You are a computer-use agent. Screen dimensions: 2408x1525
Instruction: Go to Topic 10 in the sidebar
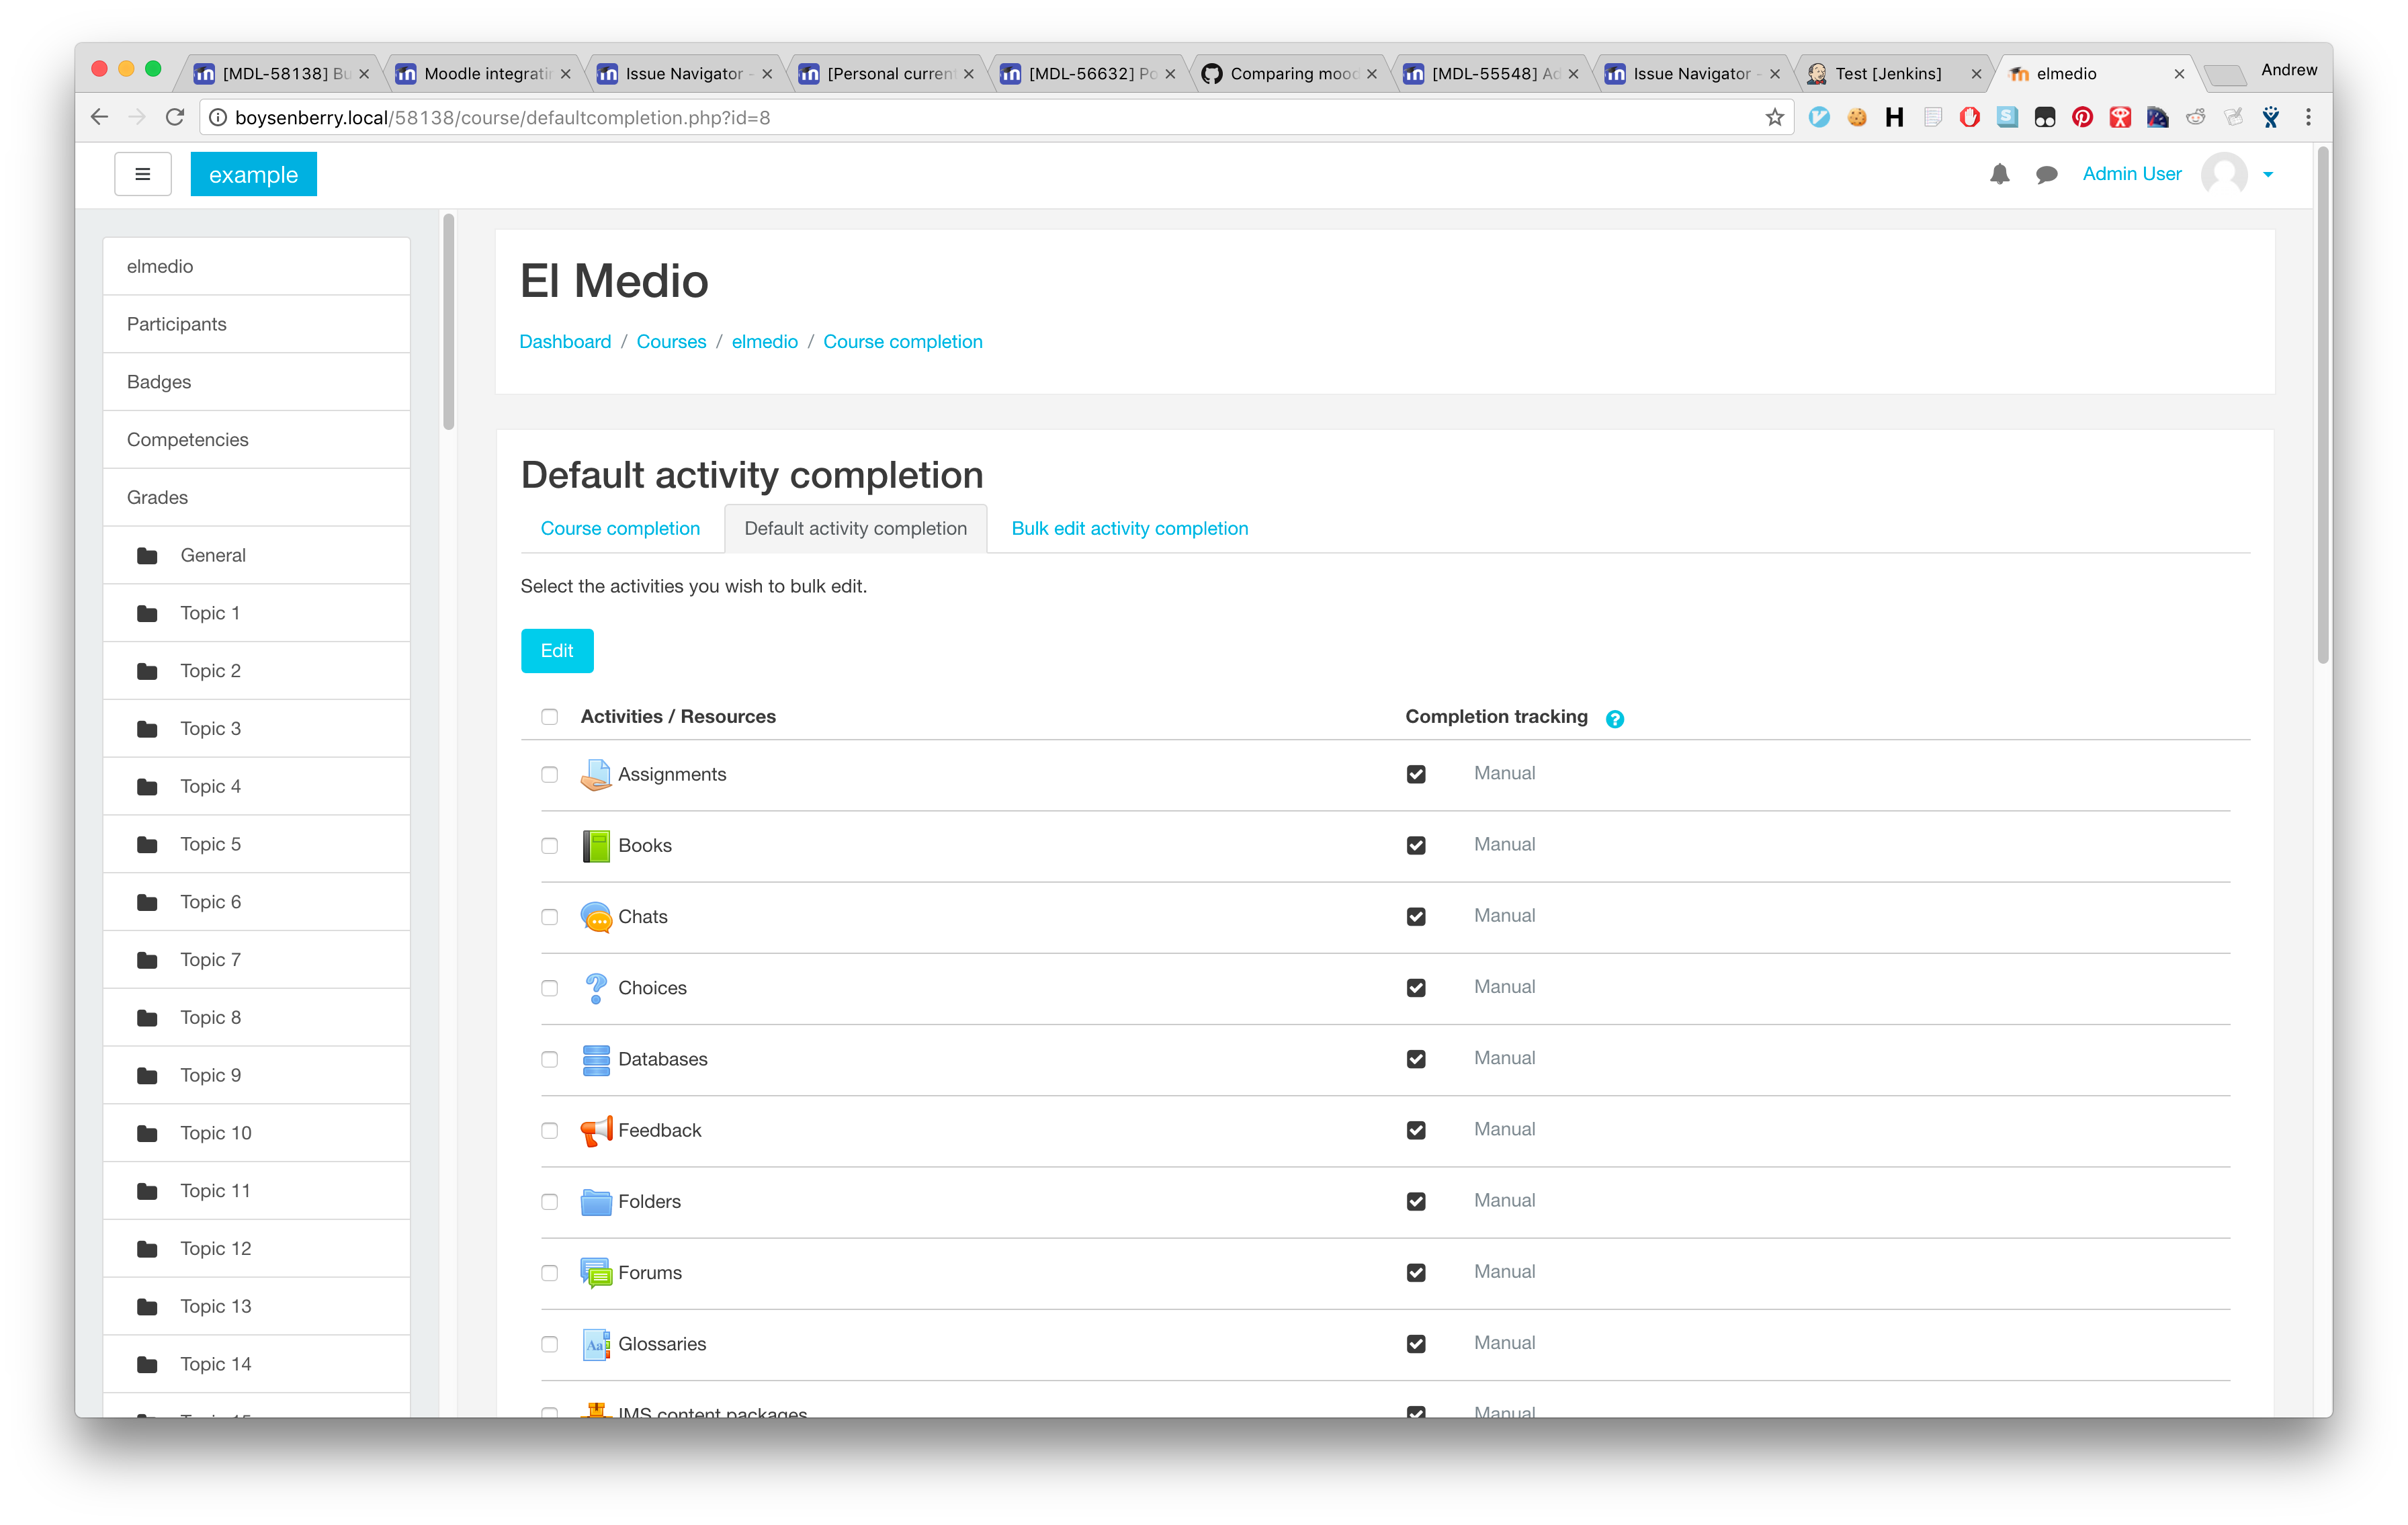click(x=256, y=1132)
